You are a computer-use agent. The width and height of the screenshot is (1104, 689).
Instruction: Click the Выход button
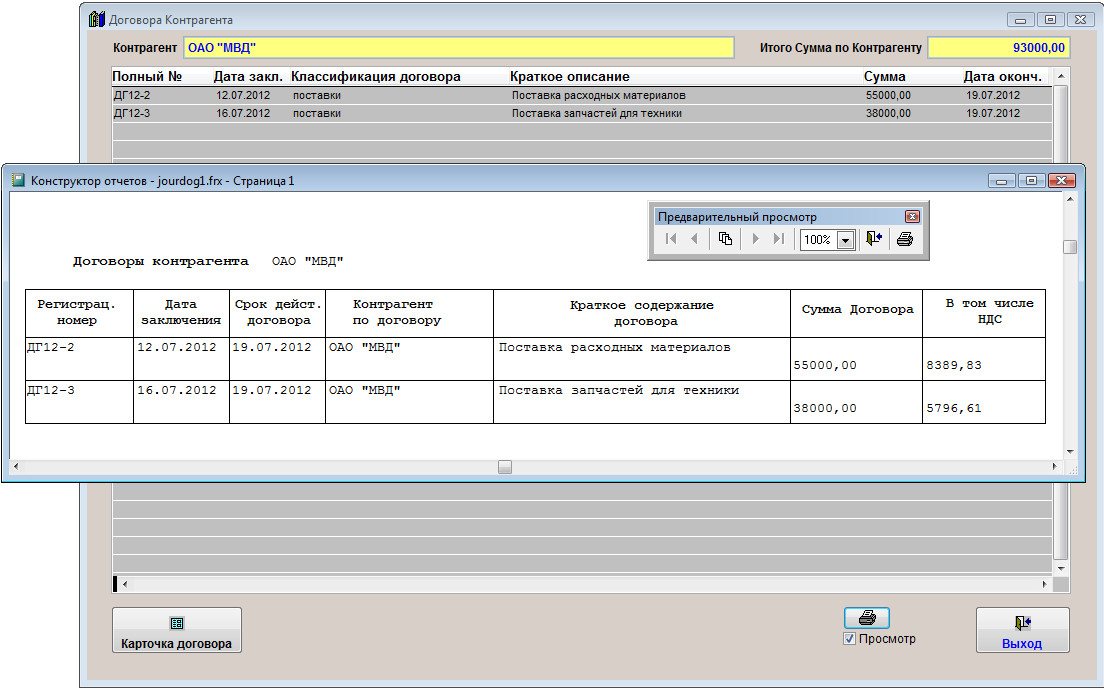1022,631
